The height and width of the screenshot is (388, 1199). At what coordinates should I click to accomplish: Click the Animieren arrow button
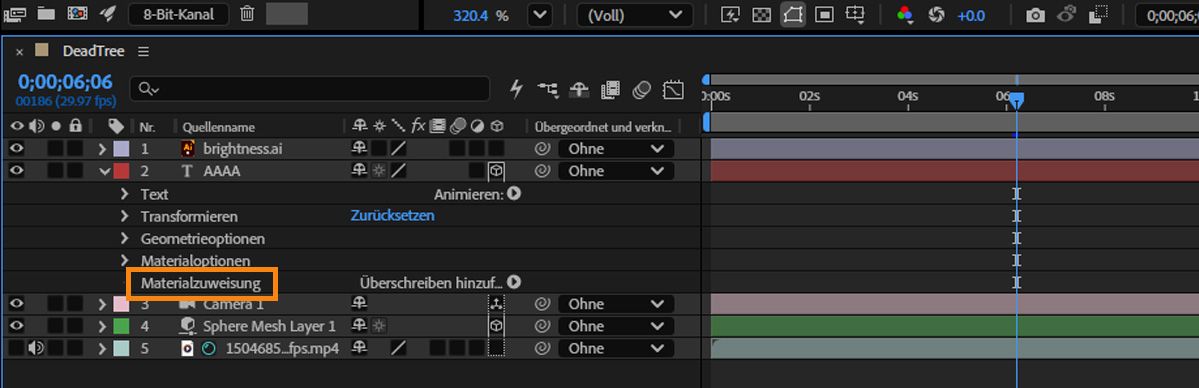click(x=514, y=194)
